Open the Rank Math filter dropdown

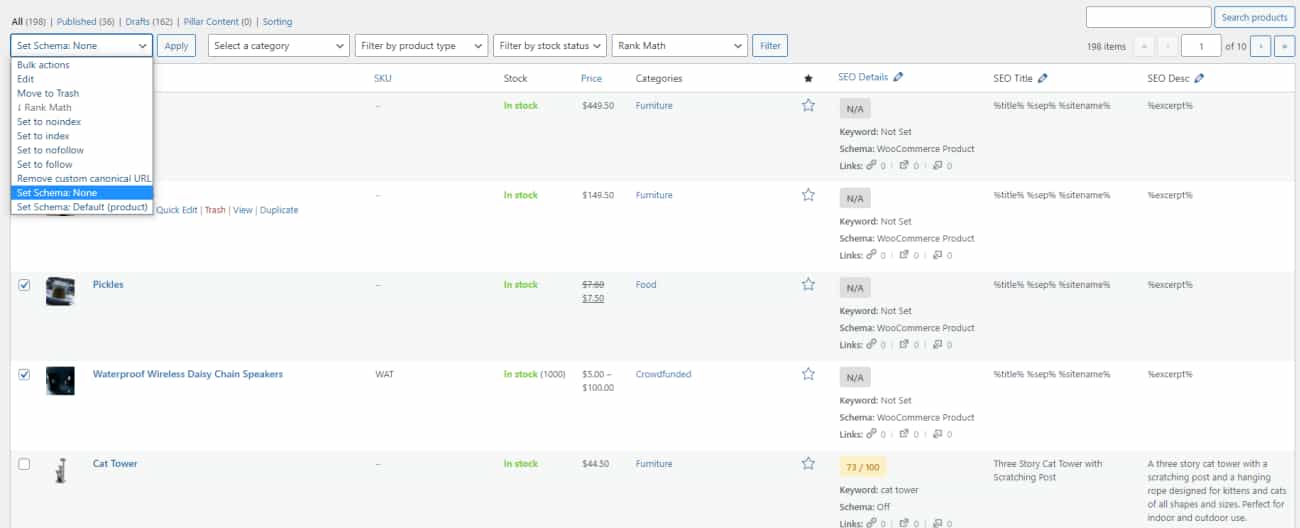(x=680, y=45)
